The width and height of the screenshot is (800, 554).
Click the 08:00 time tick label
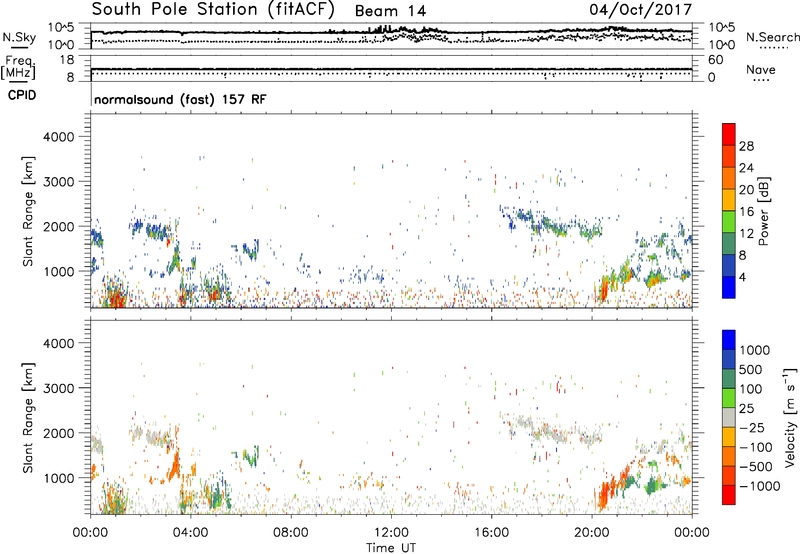(x=291, y=533)
